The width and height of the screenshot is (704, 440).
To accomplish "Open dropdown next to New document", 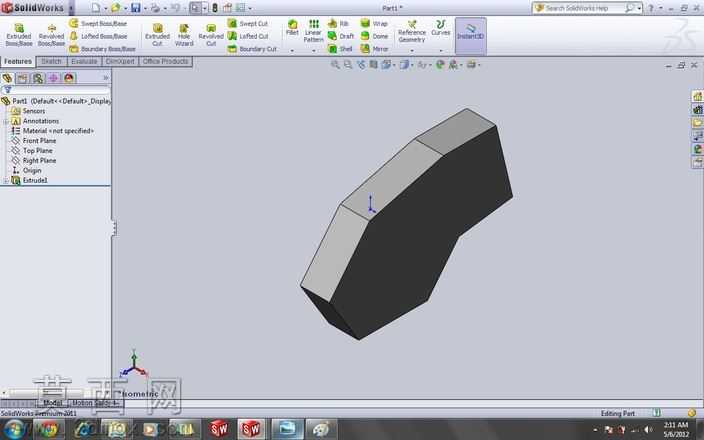I will (x=106, y=8).
